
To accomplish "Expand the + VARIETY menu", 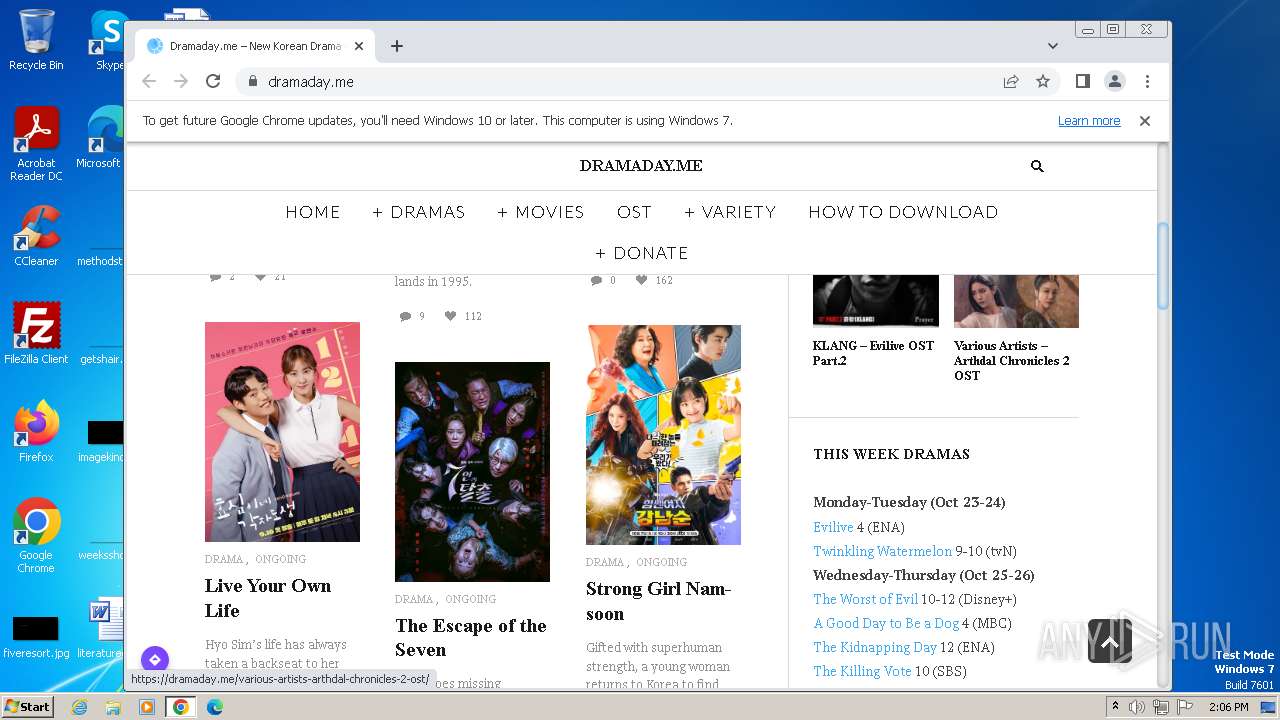I will 730,212.
